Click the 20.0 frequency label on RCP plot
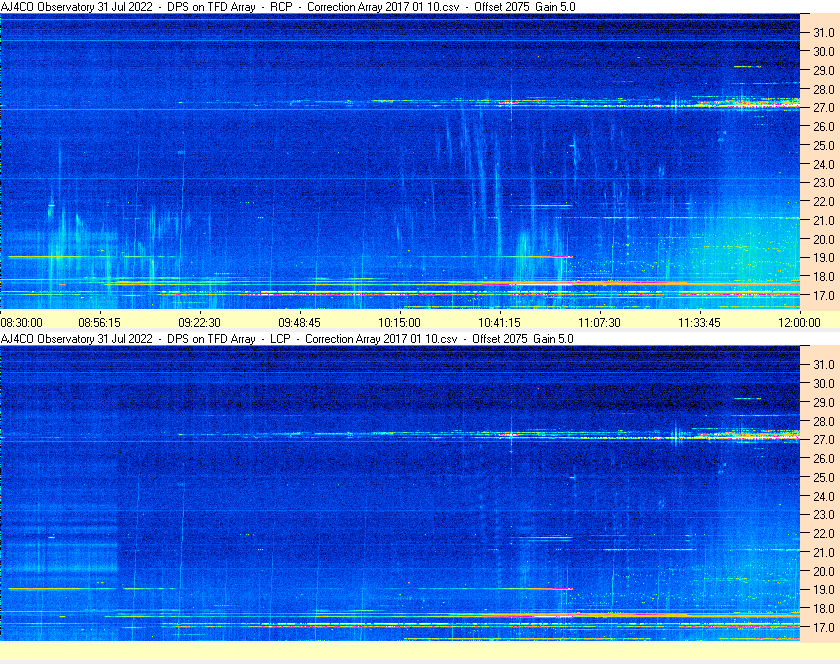 [824, 239]
